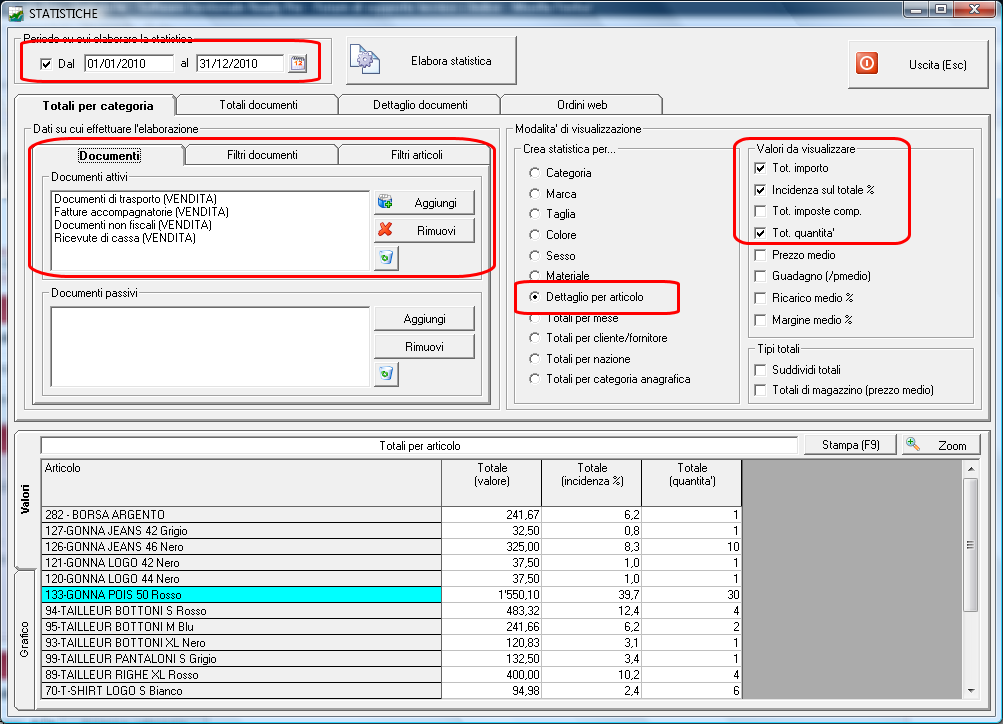Enable the Prezzo medio checkbox
Image resolution: width=1003 pixels, height=724 pixels.
pyautogui.click(x=760, y=255)
